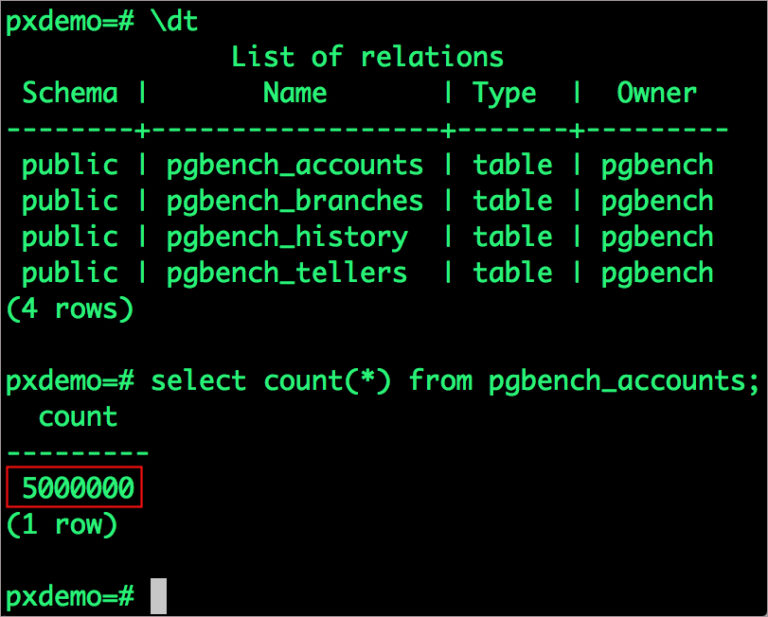Click the schema value in the pgbench_accounts row
This screenshot has width=768, height=617.
point(70,165)
